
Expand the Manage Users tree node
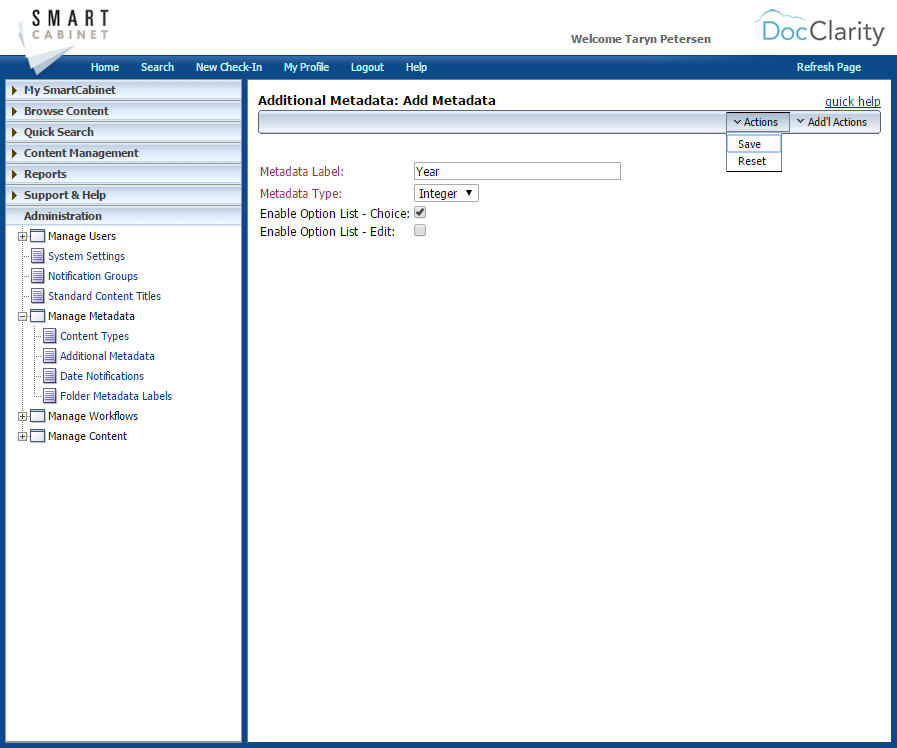point(22,236)
